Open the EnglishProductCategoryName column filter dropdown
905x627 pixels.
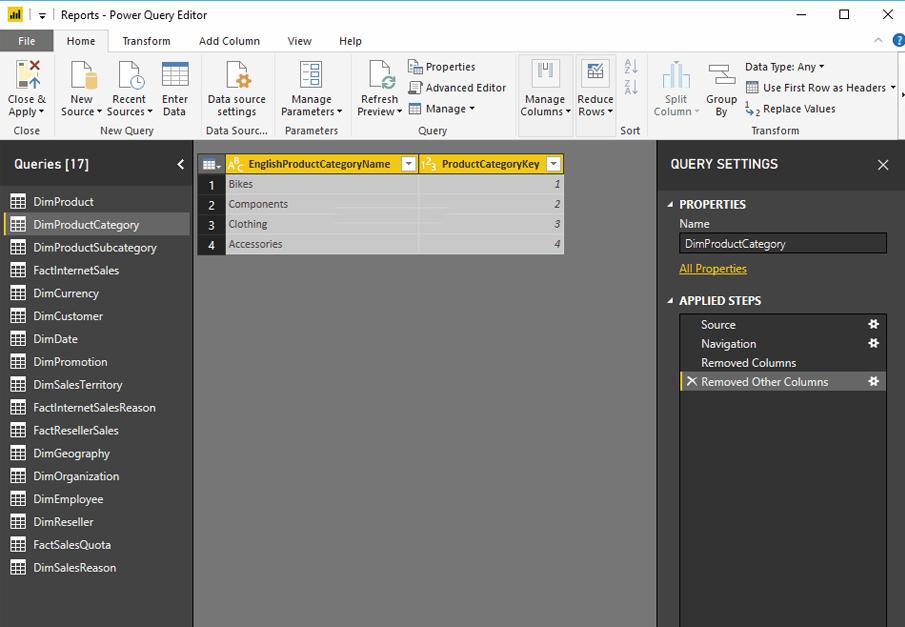coord(408,164)
